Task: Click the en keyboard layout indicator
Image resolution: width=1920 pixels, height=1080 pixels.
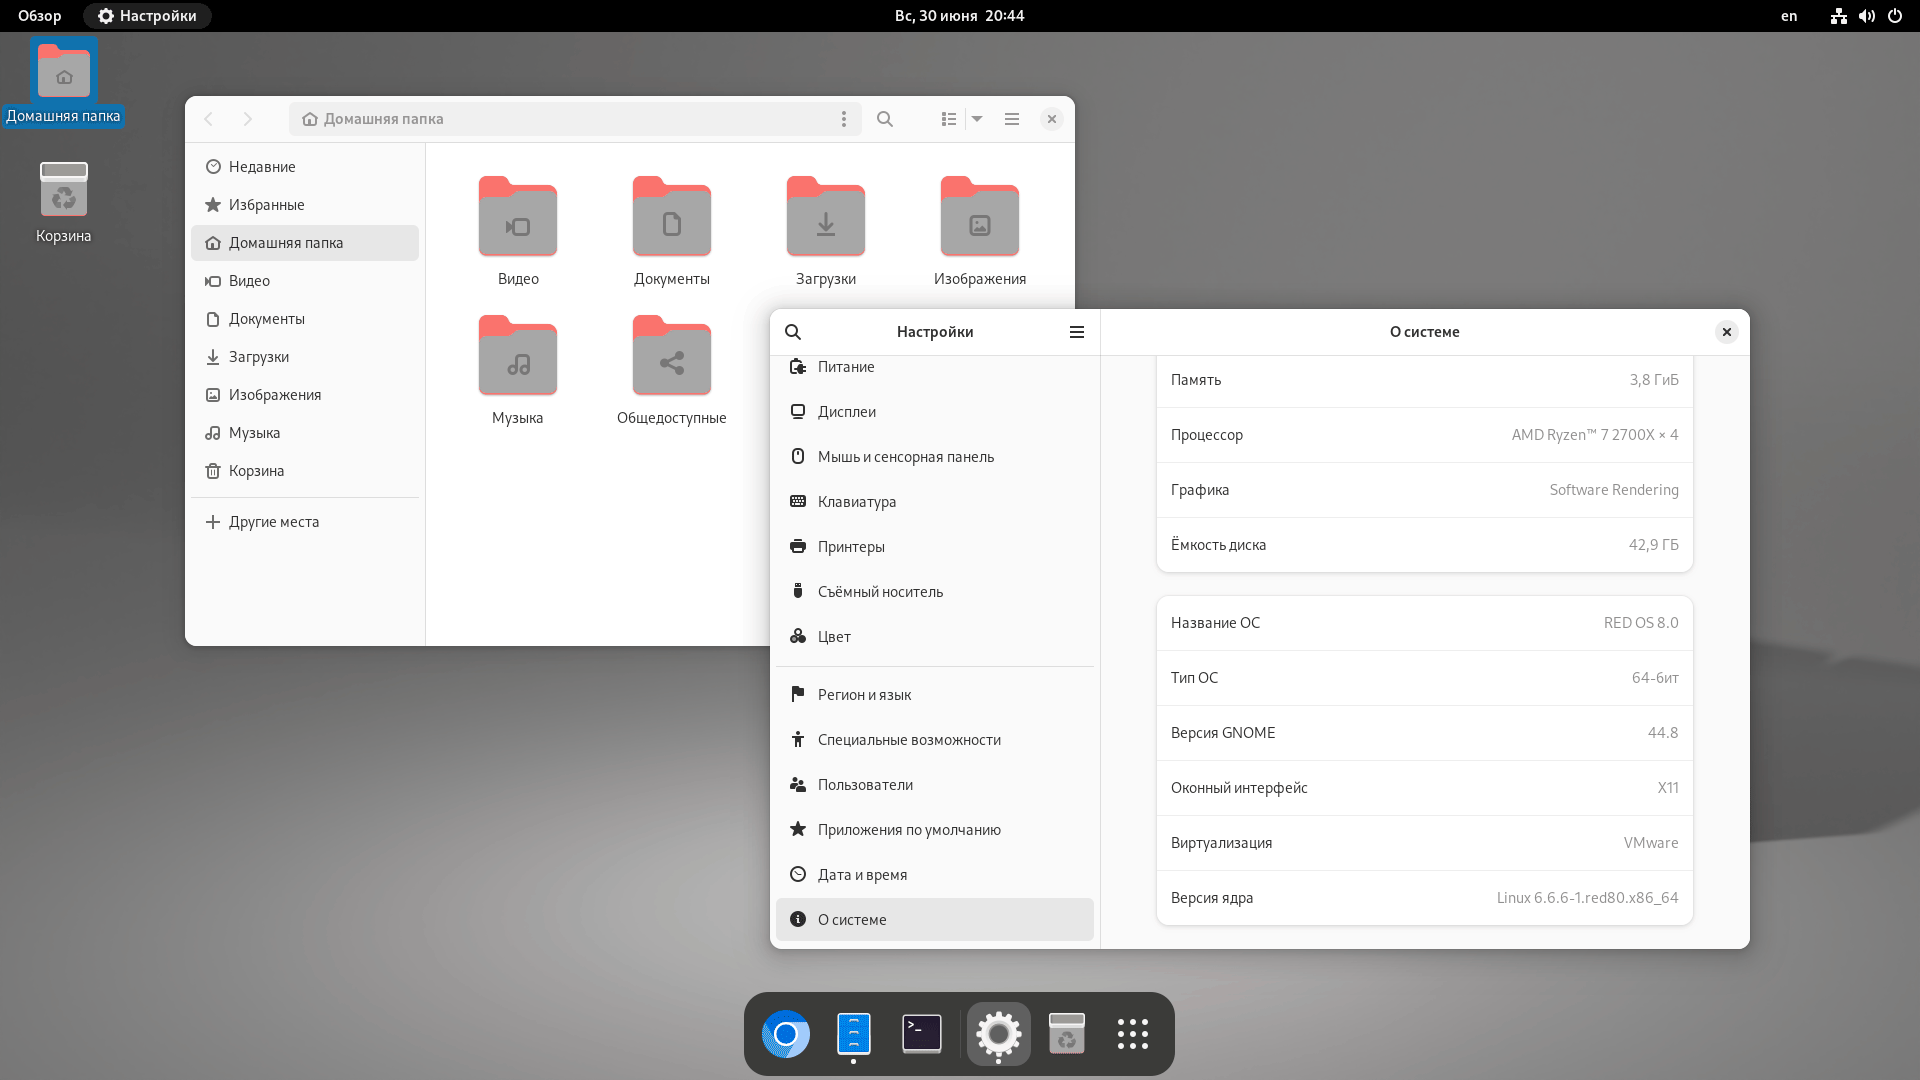Action: click(1789, 16)
